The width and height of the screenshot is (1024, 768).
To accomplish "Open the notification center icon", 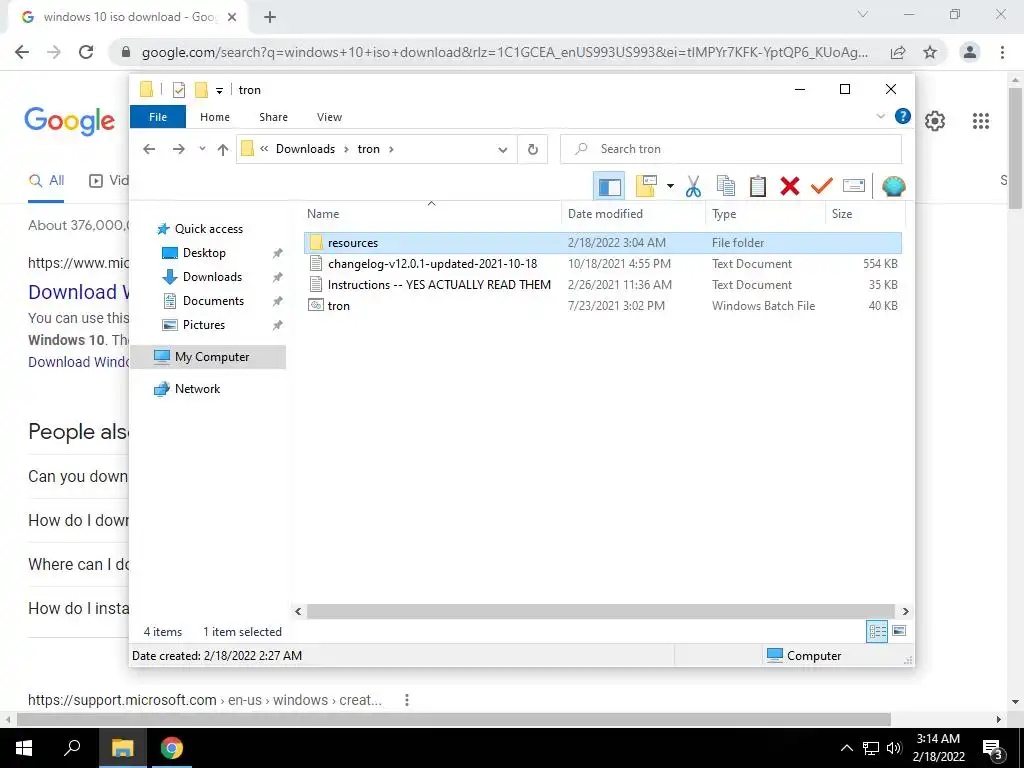I will click(993, 748).
